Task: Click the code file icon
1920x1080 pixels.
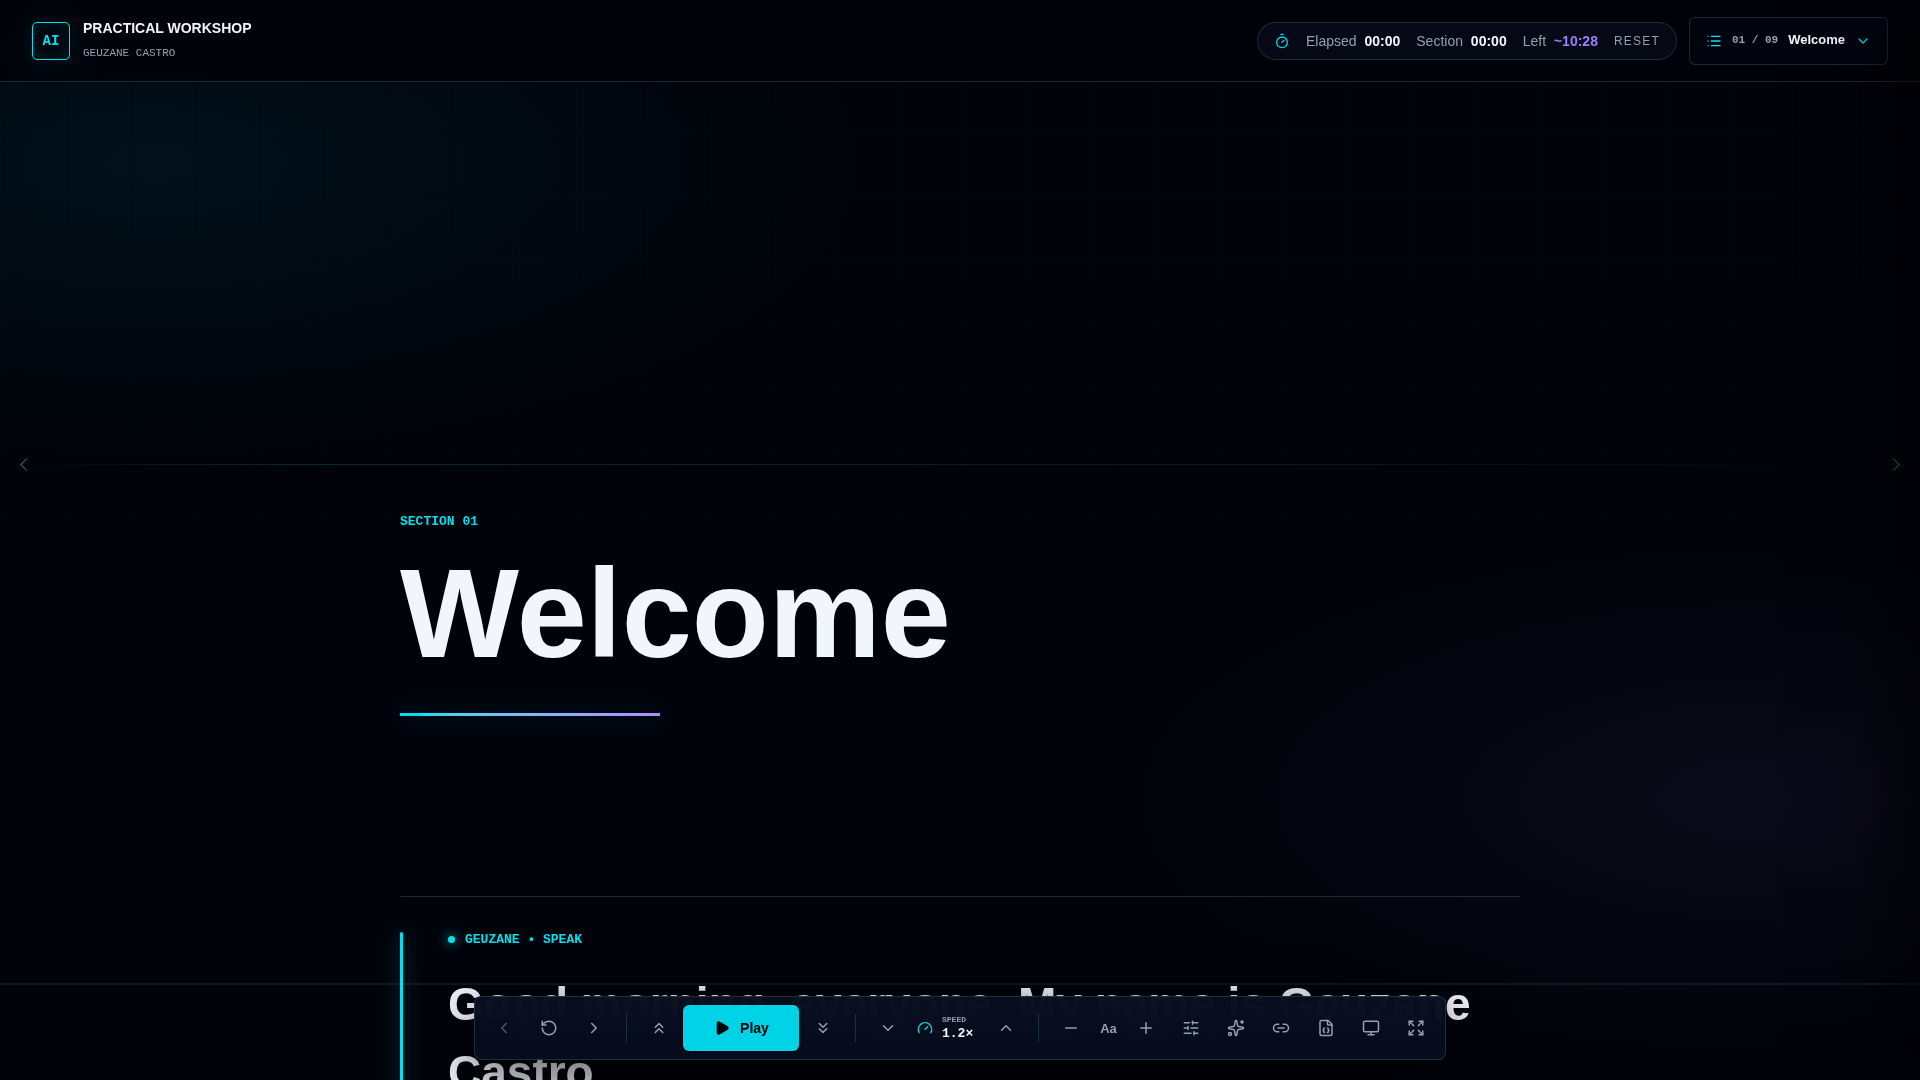Action: (1326, 1028)
